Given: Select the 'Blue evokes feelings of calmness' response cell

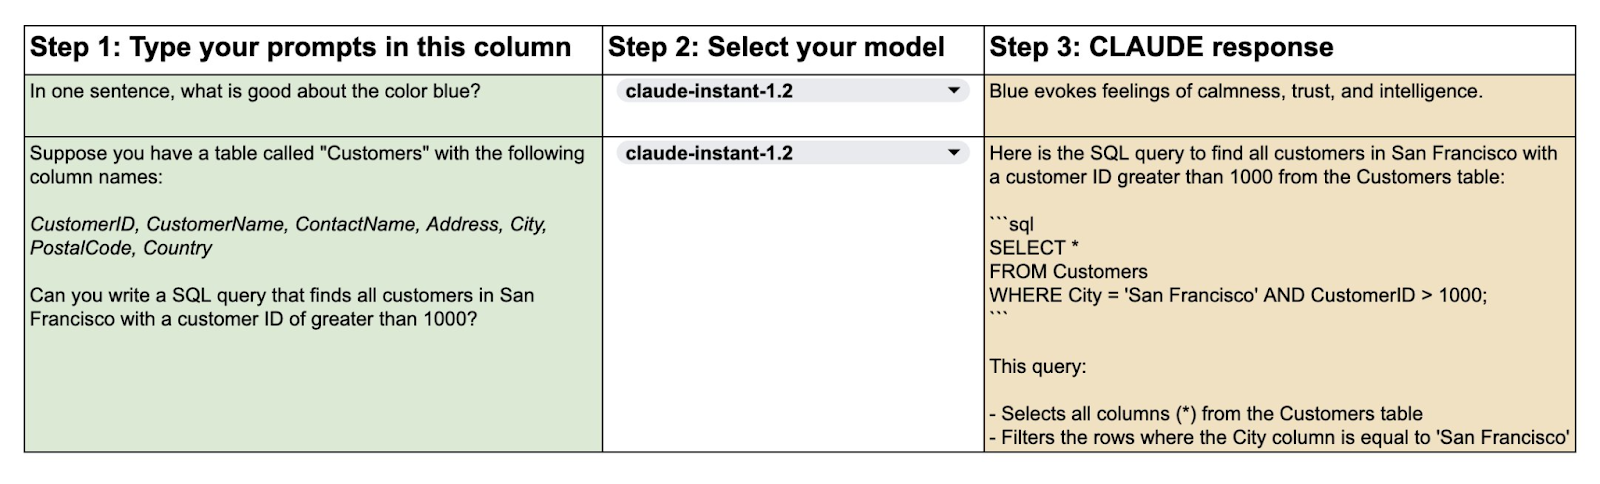Looking at the screenshot, I should (x=1279, y=105).
